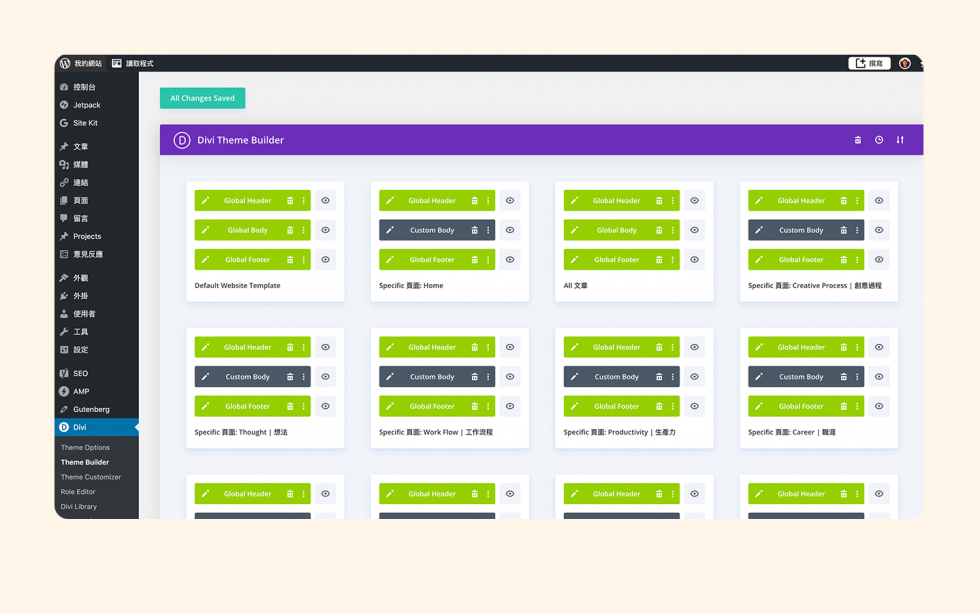Screen dimensions: 980x613
Task: Toggle Custom Body visibility in Home template
Action: 510,230
